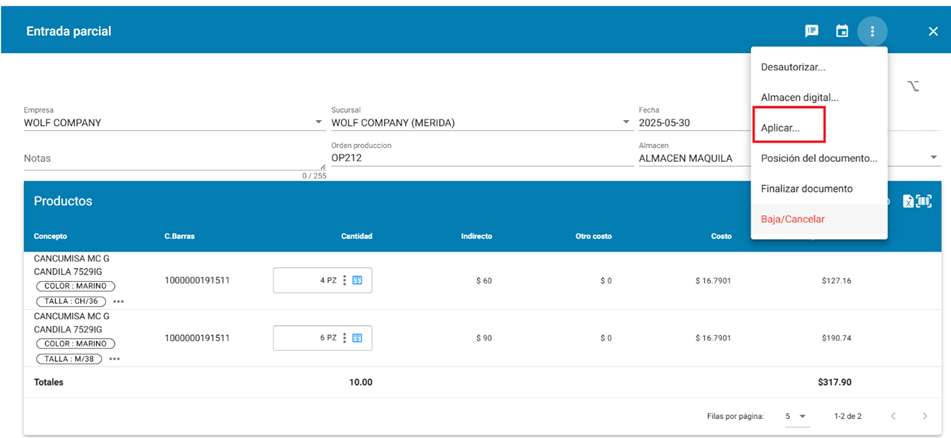951x438 pixels.
Task: Toggle the three-dot more options menu
Action: click(x=872, y=31)
